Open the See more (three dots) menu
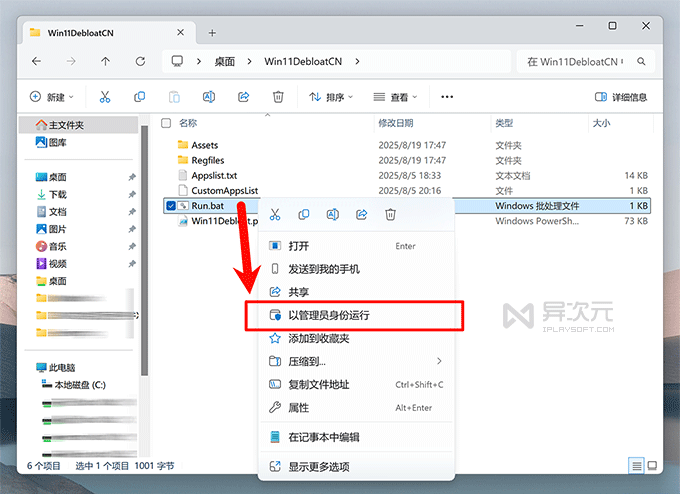The width and height of the screenshot is (680, 494). 447,97
